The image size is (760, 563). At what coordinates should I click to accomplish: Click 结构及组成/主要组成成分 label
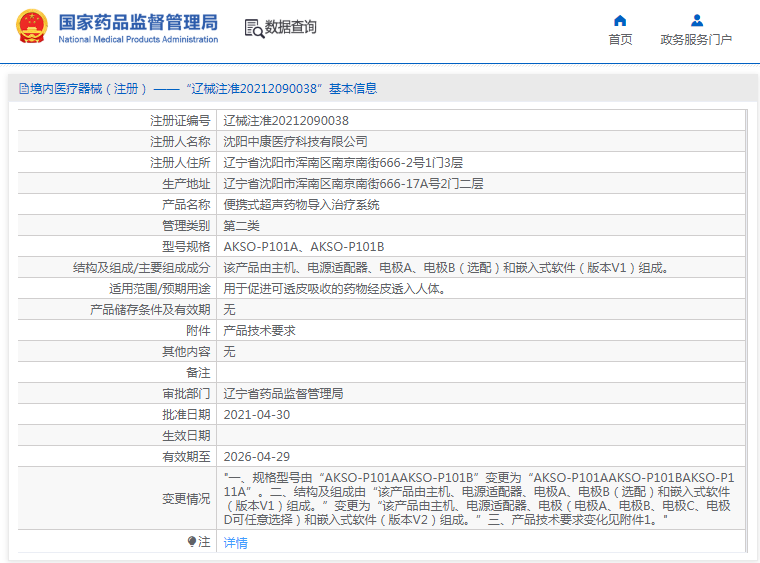pyautogui.click(x=142, y=268)
